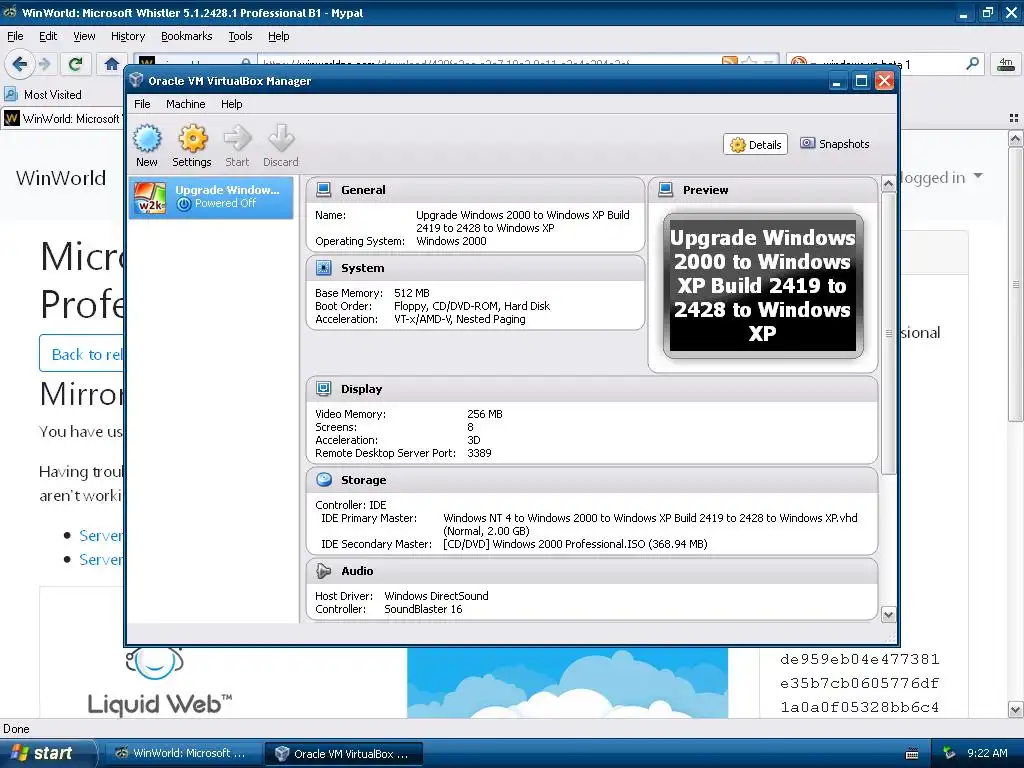Click the WinWorld taskbar button
This screenshot has width=1024, height=768.
tap(181, 753)
